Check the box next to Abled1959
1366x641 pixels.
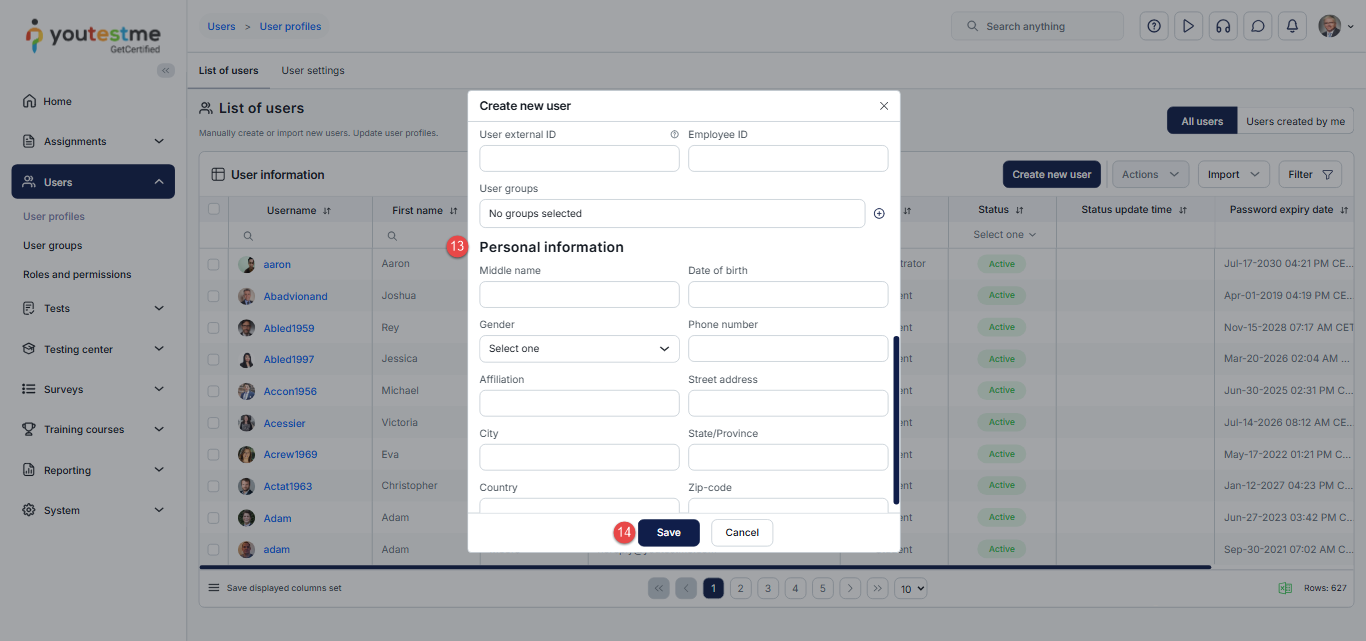click(213, 328)
